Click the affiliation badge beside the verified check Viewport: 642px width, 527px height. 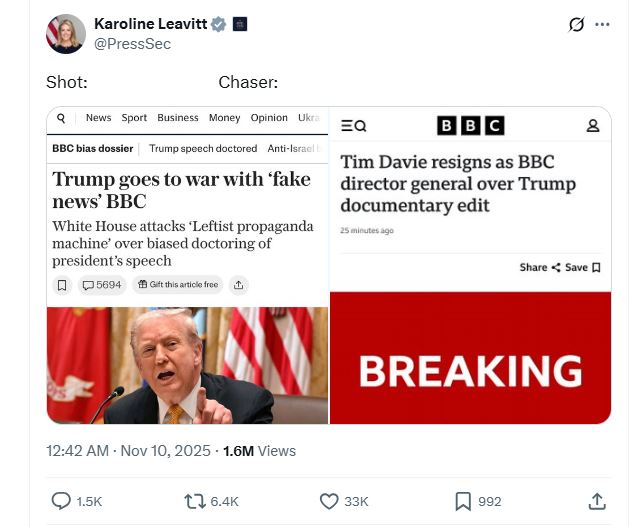(240, 24)
